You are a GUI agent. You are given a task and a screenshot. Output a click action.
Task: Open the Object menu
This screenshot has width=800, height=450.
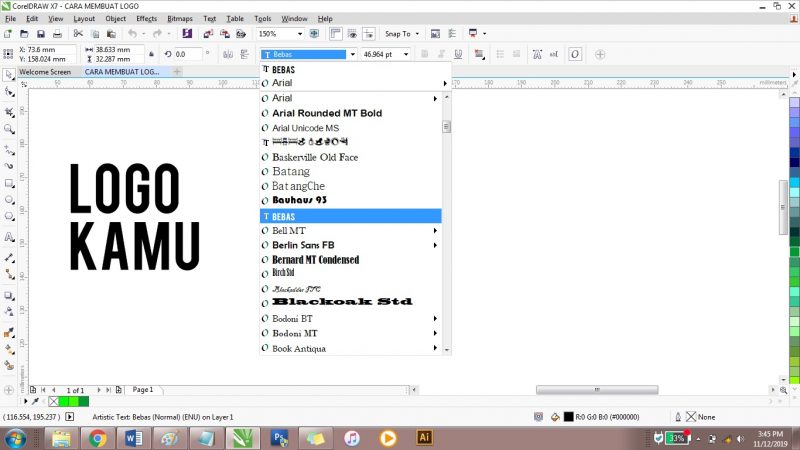click(115, 19)
